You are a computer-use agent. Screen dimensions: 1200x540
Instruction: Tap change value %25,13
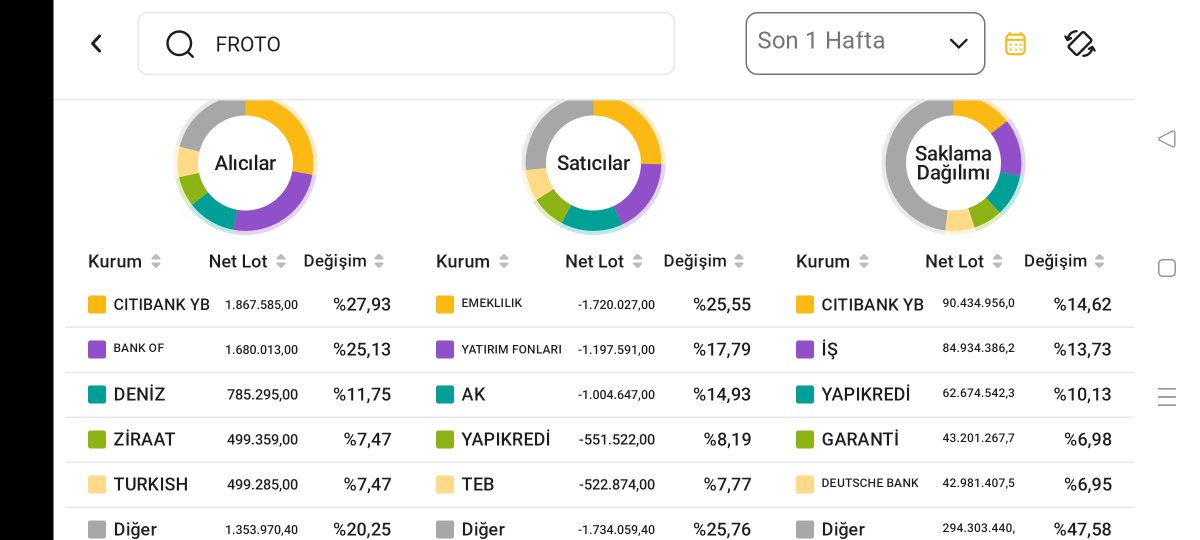click(x=362, y=349)
